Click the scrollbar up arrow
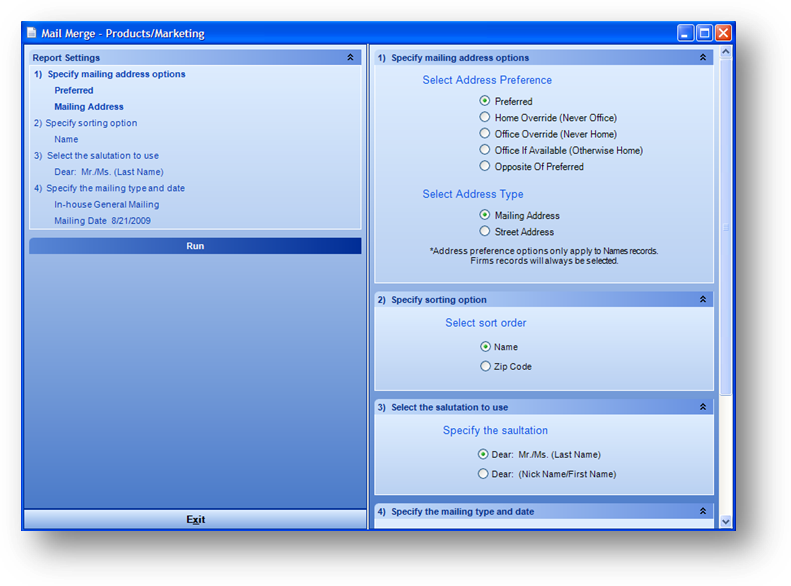Screen dimensions: 791x586 tap(725, 51)
